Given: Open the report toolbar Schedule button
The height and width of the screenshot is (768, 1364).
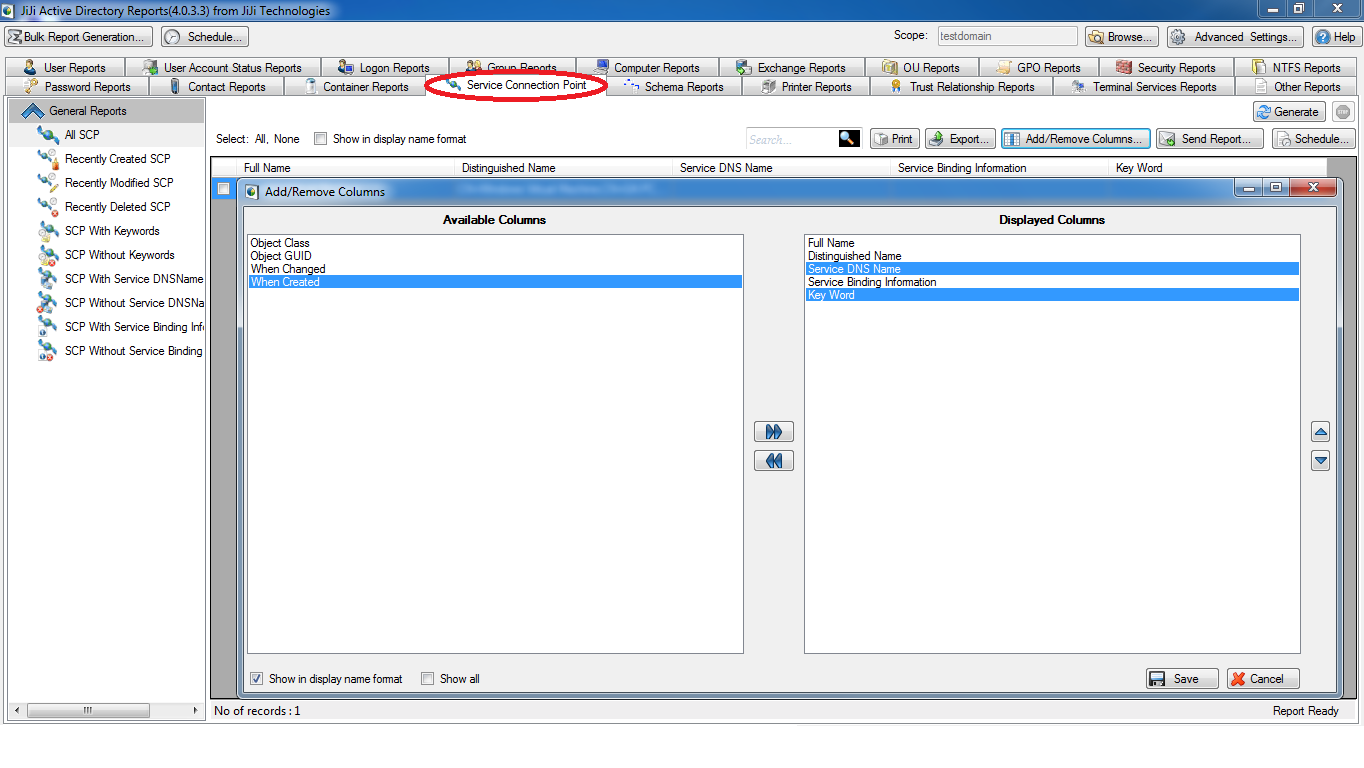Looking at the screenshot, I should tap(1314, 139).
